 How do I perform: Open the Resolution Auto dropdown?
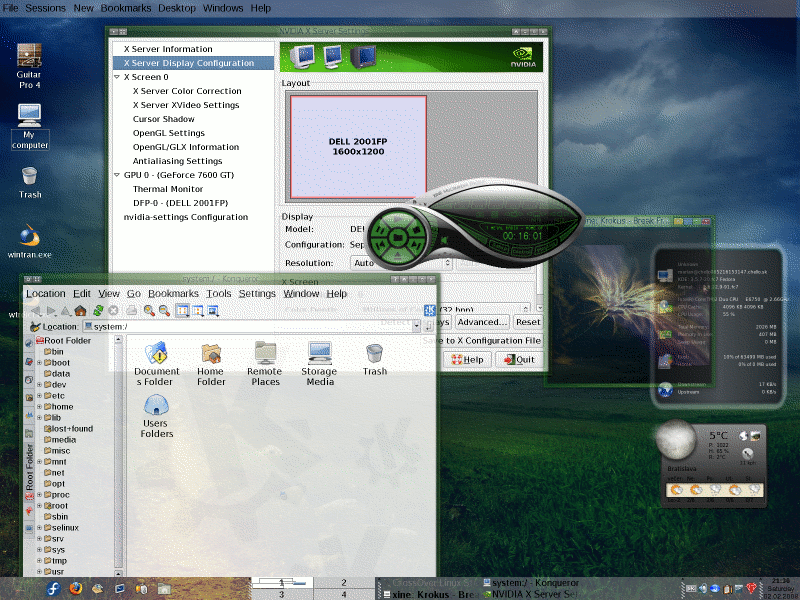pyautogui.click(x=402, y=263)
